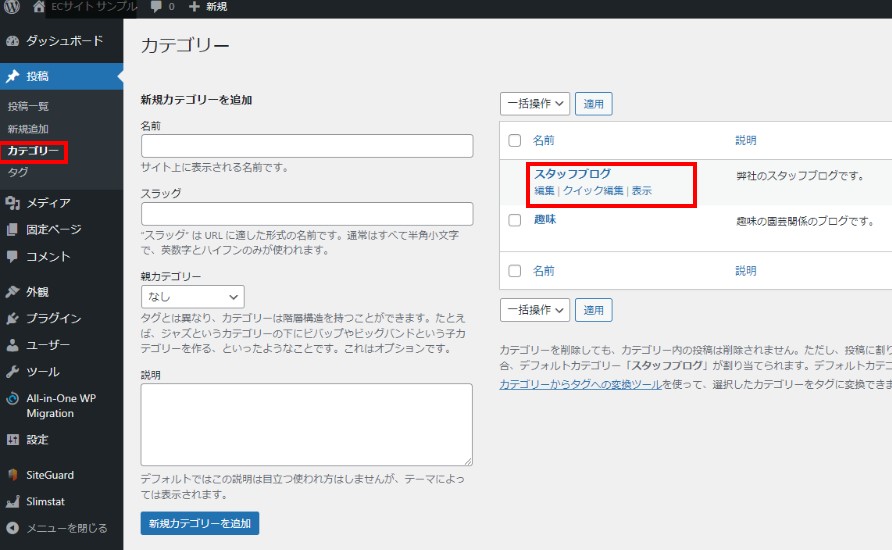Go to 投稿一覧 in the submenu
The width and height of the screenshot is (892, 550).
(28, 106)
